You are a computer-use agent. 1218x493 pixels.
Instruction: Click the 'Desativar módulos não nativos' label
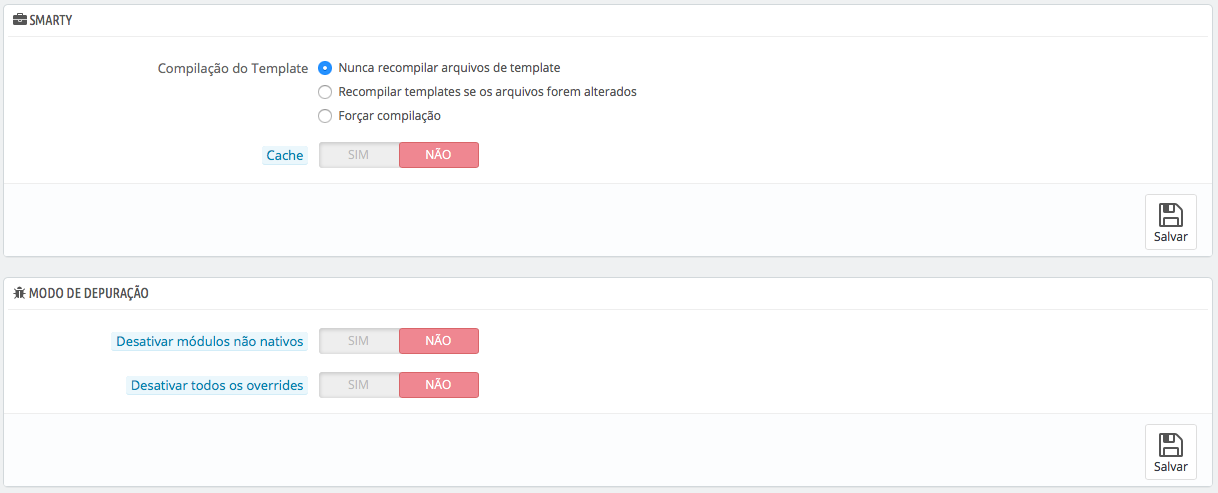[x=210, y=342]
